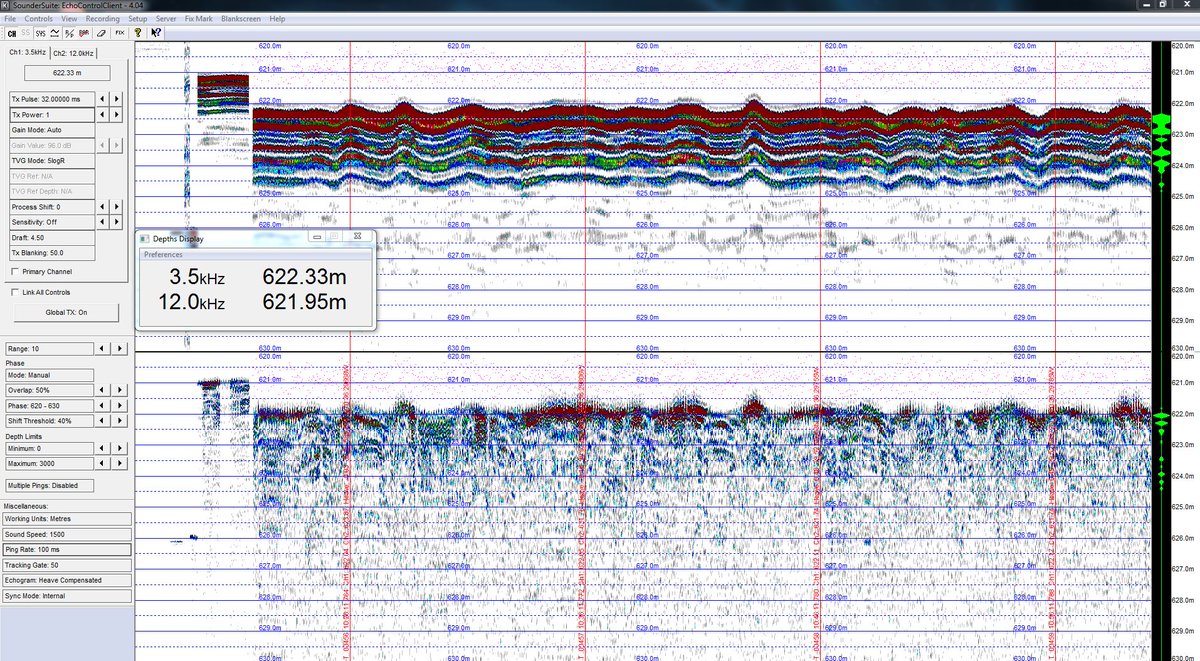Click the Ping Rate: 100 ms field

67,549
